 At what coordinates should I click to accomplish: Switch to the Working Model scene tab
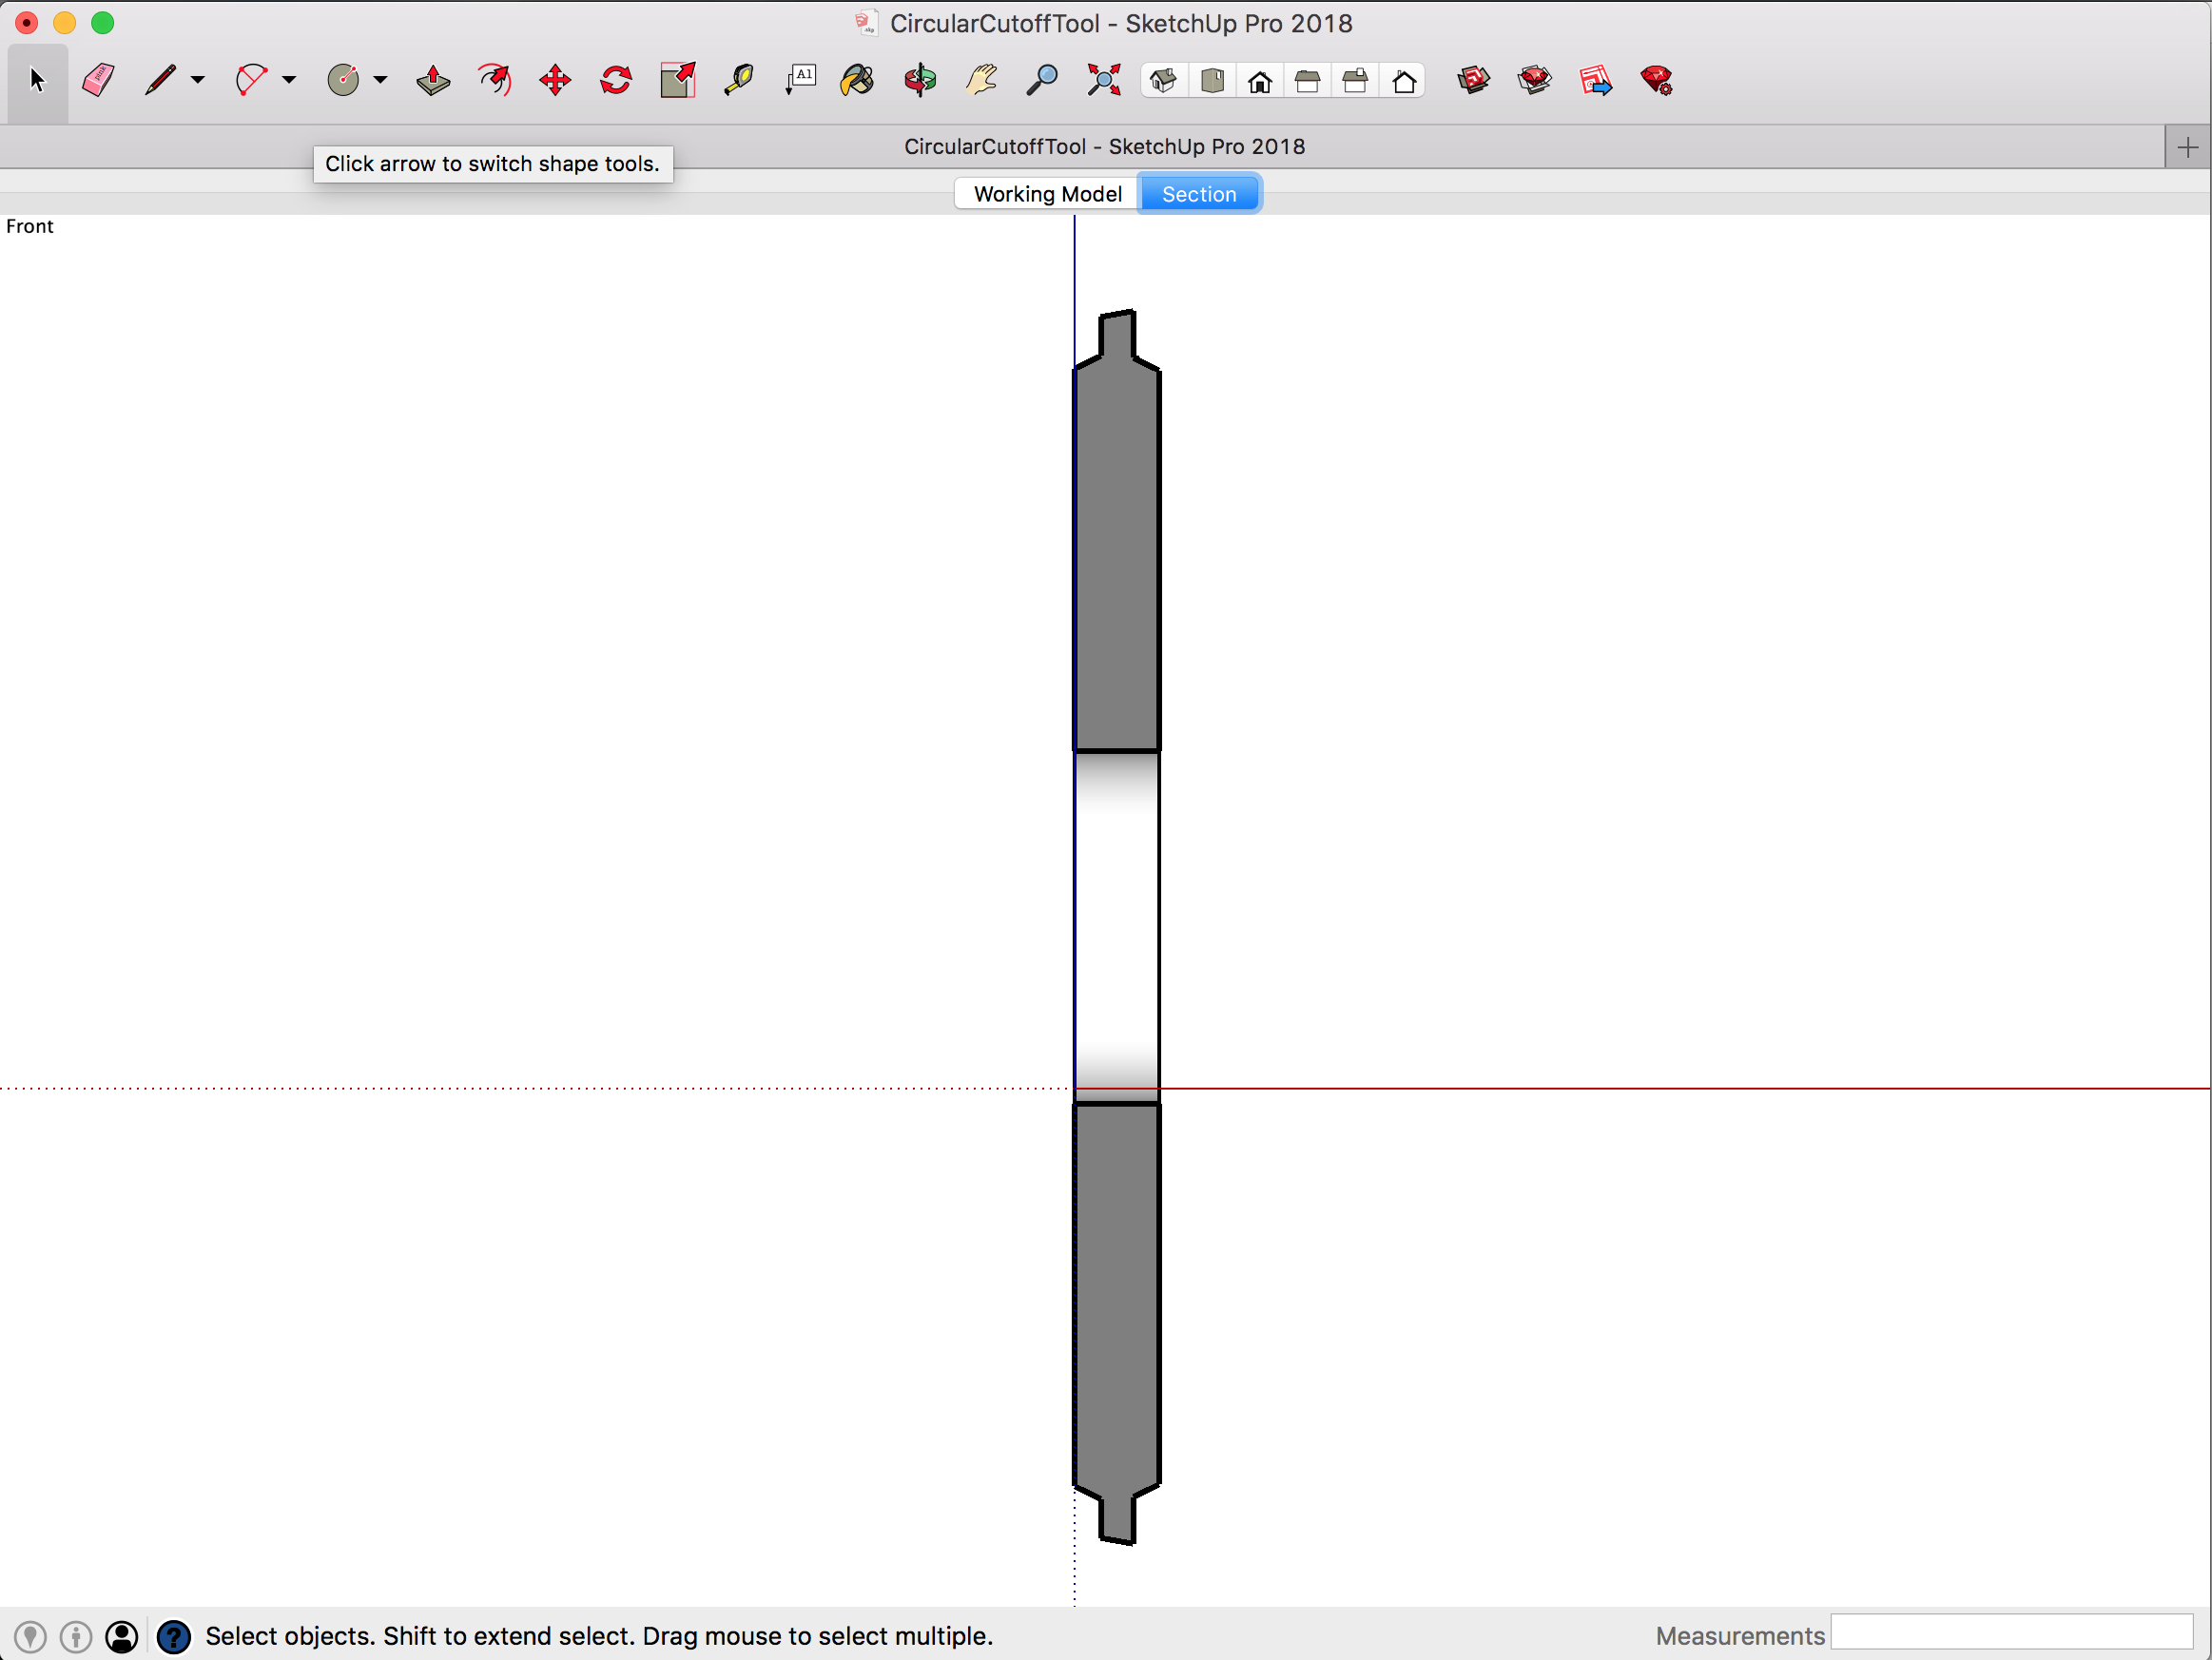coord(1047,194)
